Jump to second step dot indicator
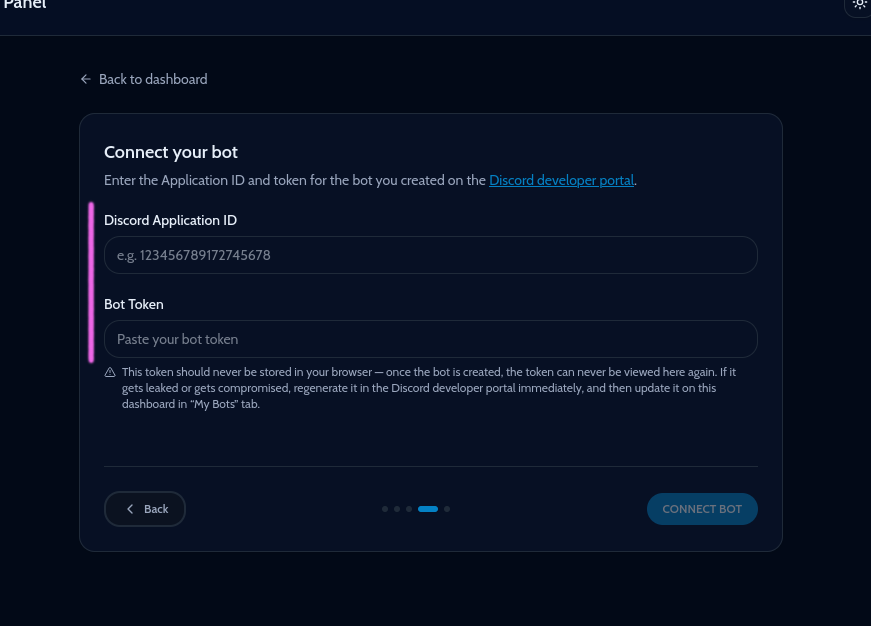871x626 pixels. click(397, 509)
